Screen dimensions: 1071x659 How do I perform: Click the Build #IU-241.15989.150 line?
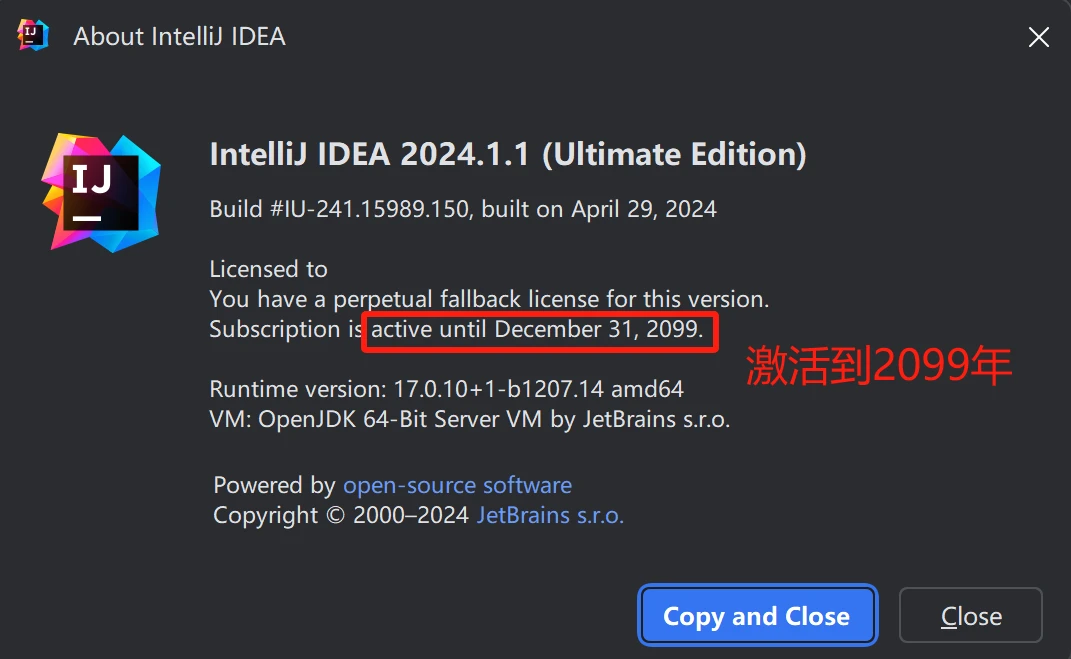[x=462, y=210]
